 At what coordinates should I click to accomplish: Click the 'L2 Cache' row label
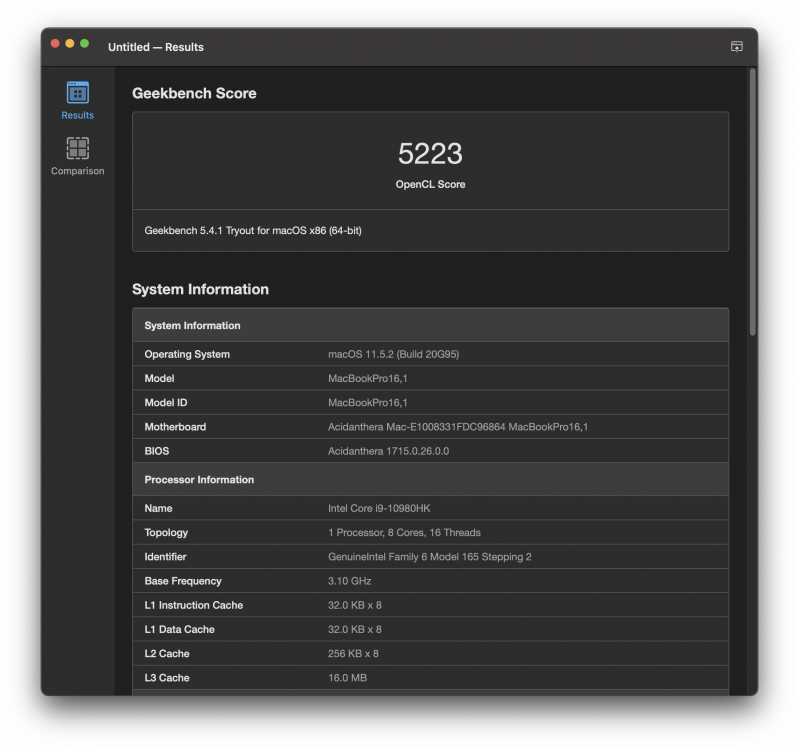click(x=167, y=654)
